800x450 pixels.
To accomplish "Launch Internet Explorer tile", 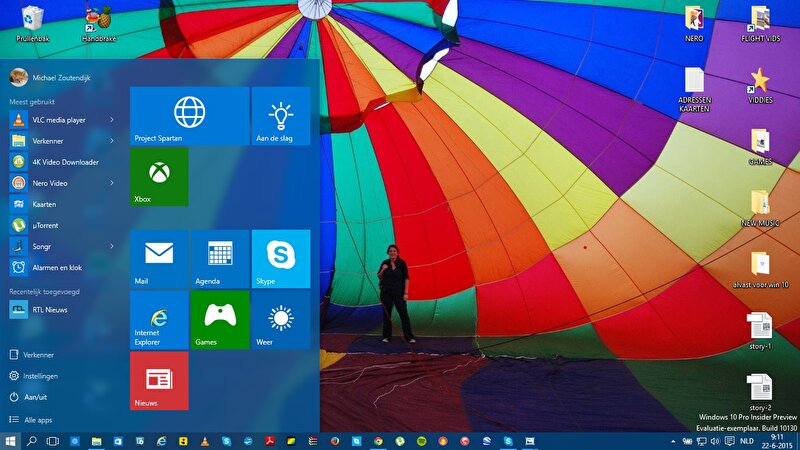I will (159, 320).
